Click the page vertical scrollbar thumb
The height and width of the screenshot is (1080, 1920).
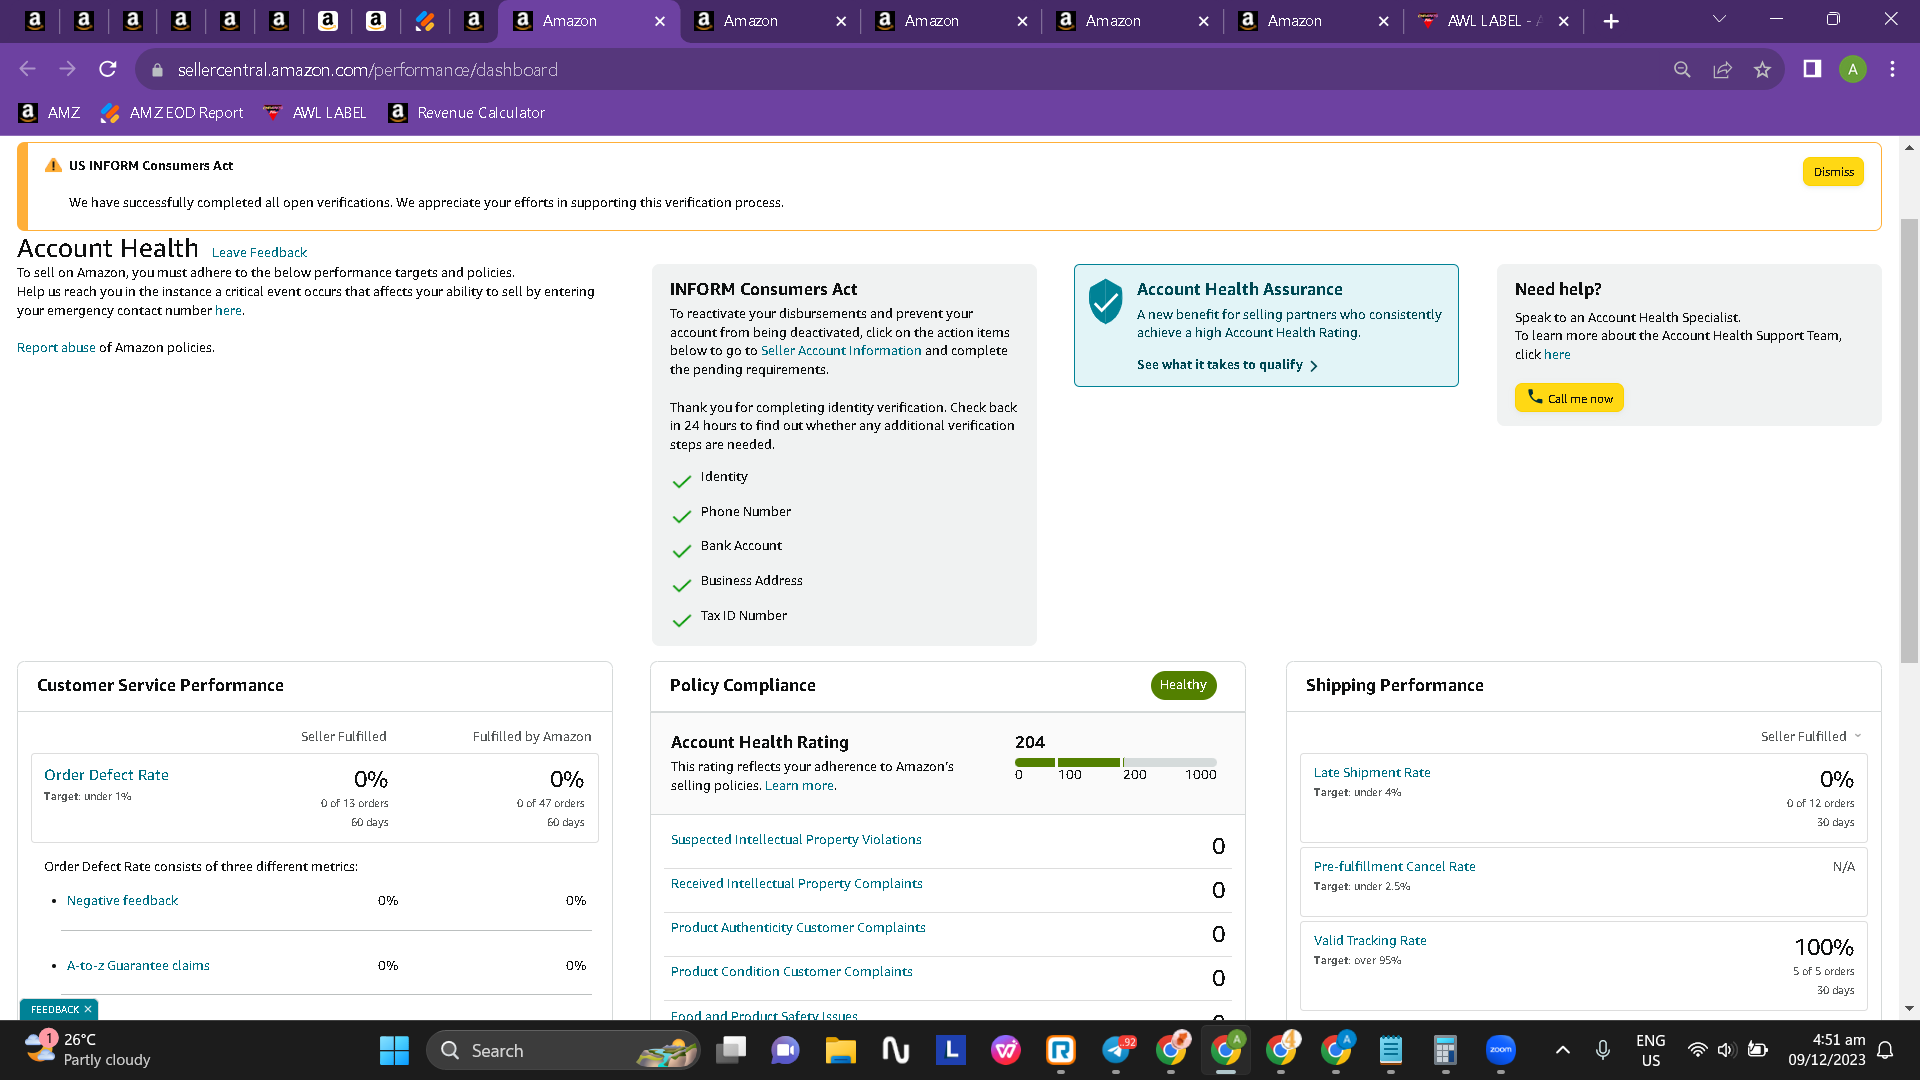click(1909, 440)
